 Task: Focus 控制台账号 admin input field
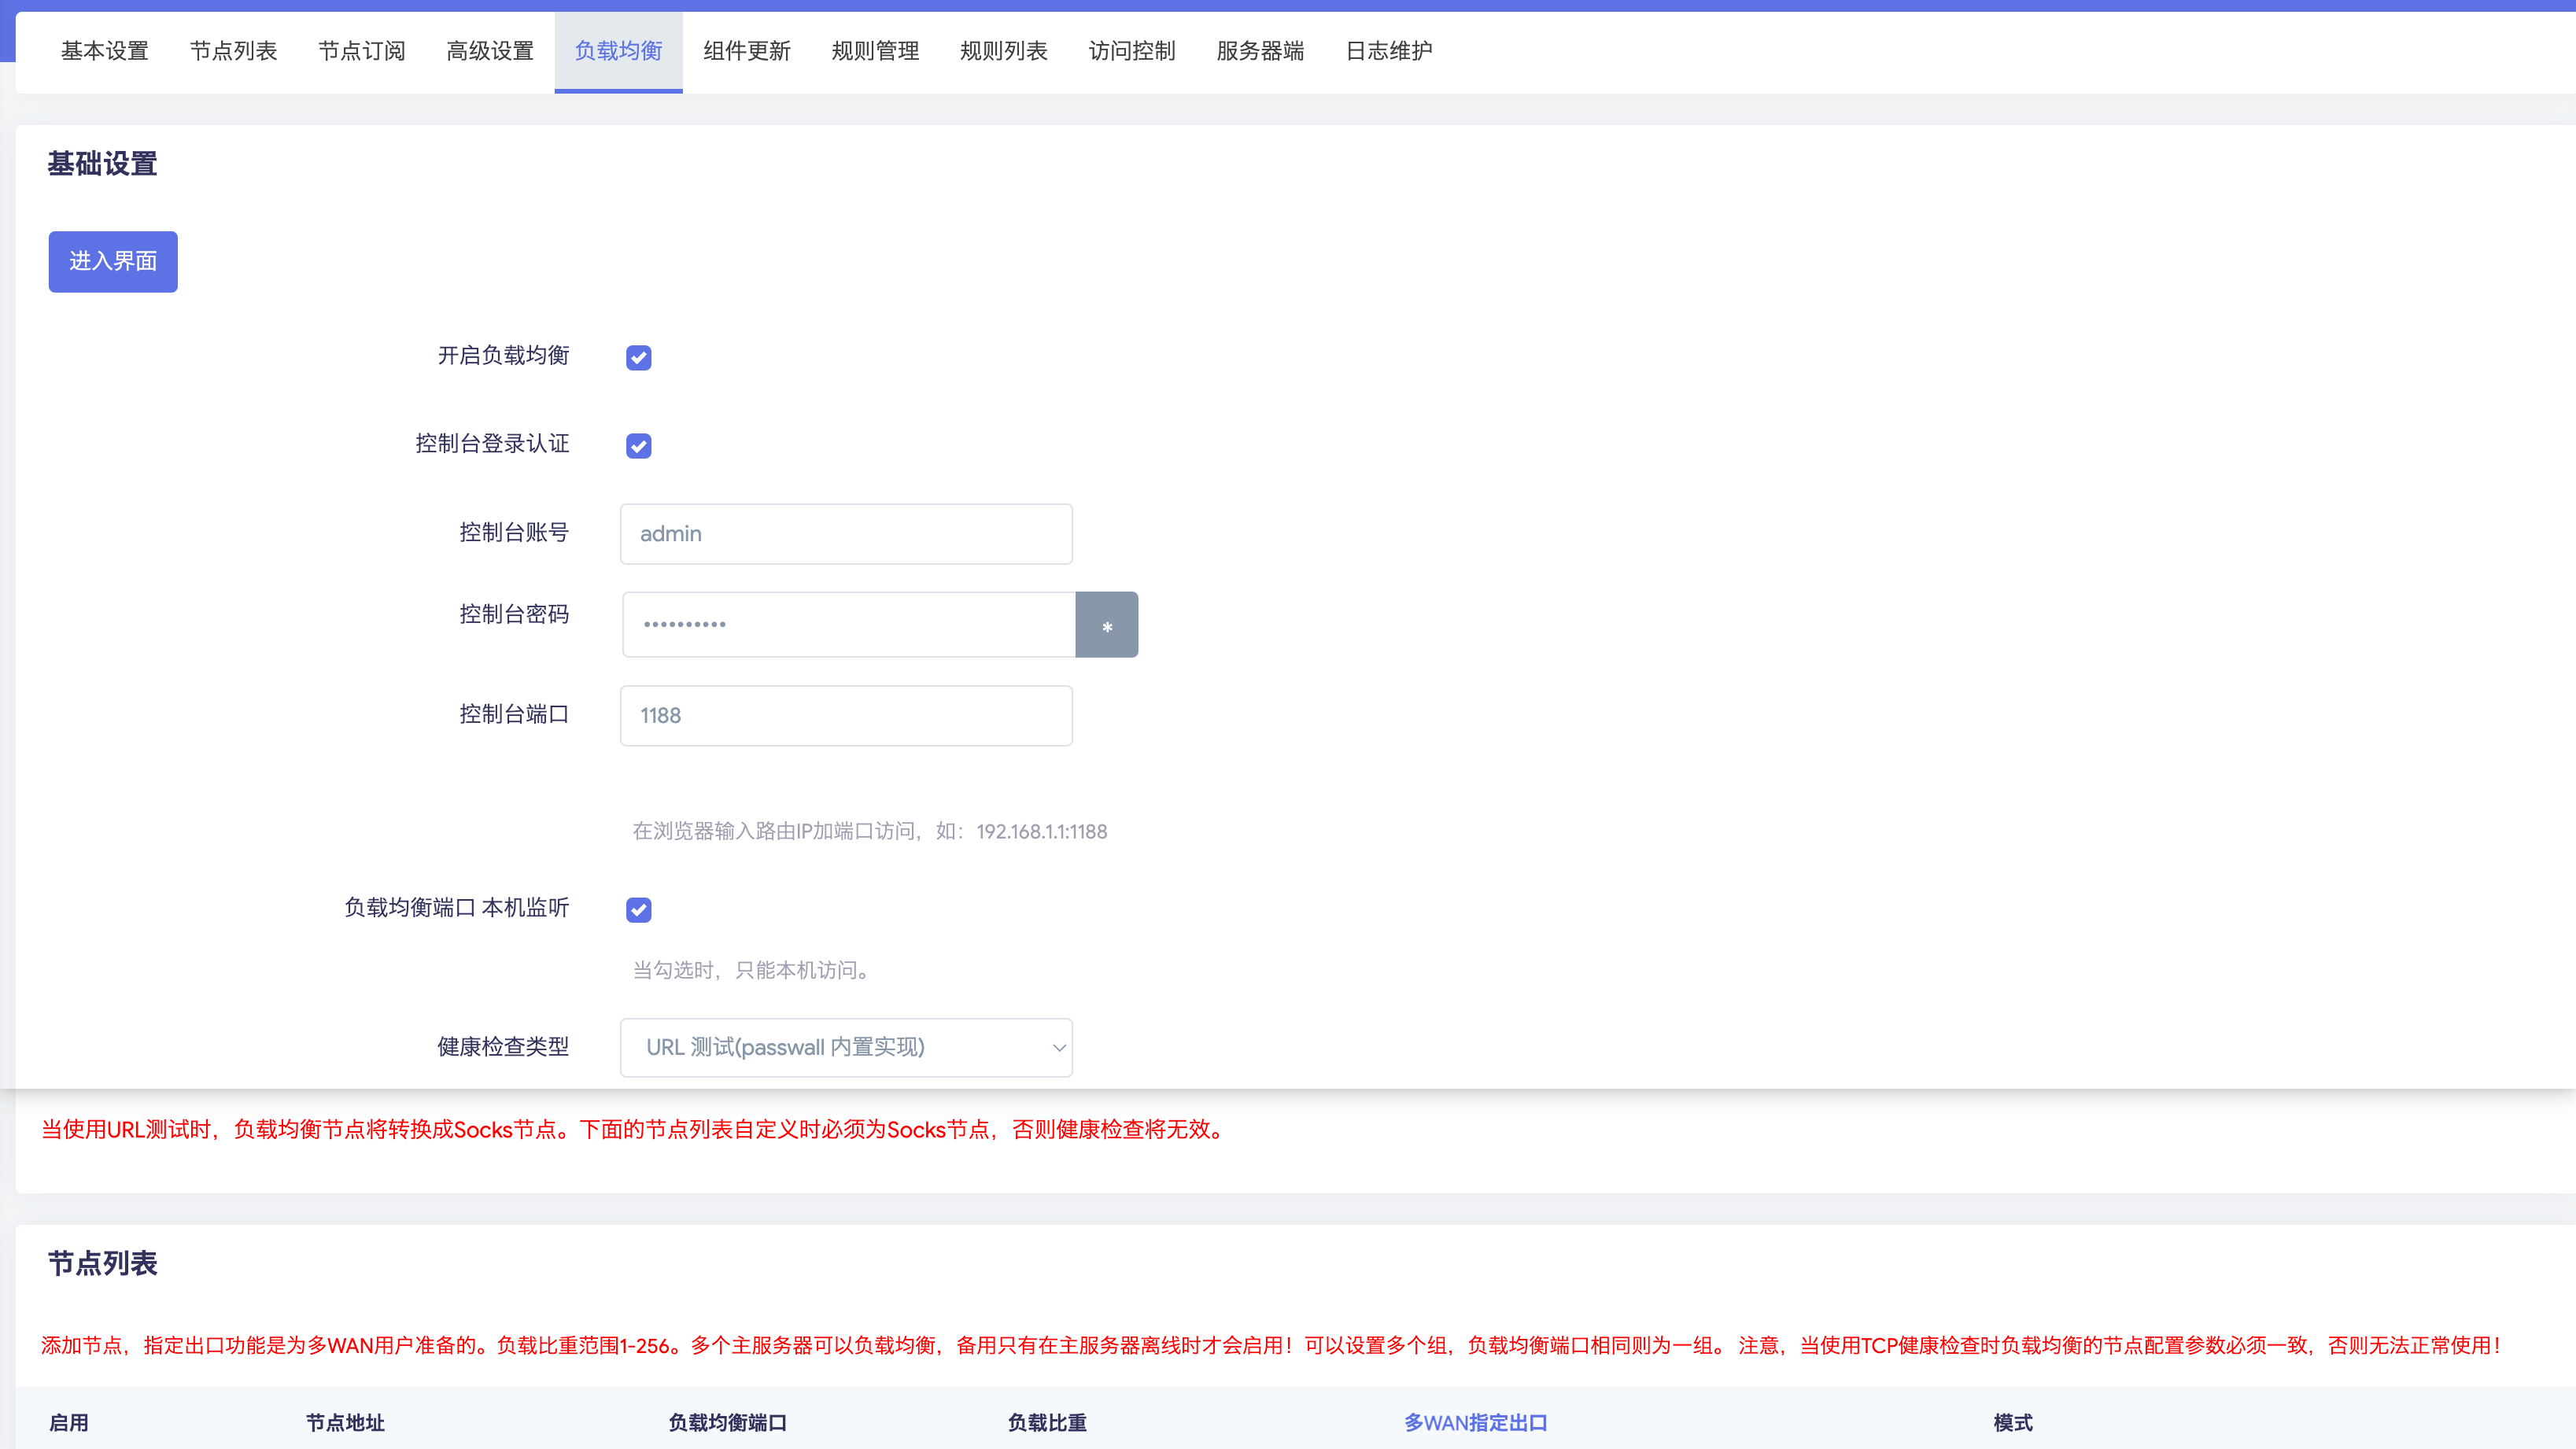[846, 534]
